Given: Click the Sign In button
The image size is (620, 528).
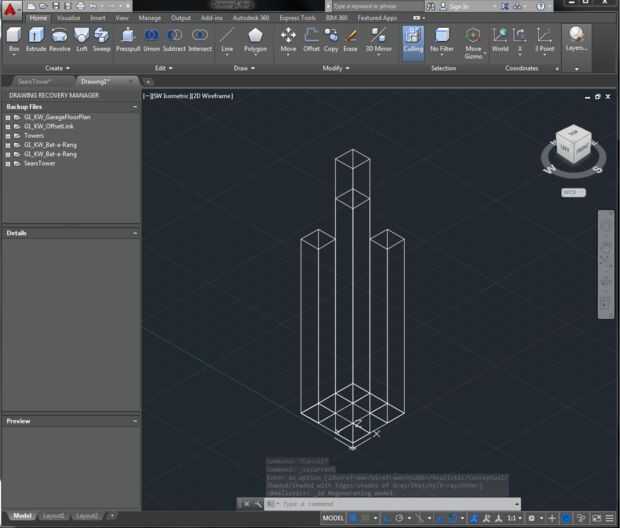Looking at the screenshot, I should (x=458, y=6).
